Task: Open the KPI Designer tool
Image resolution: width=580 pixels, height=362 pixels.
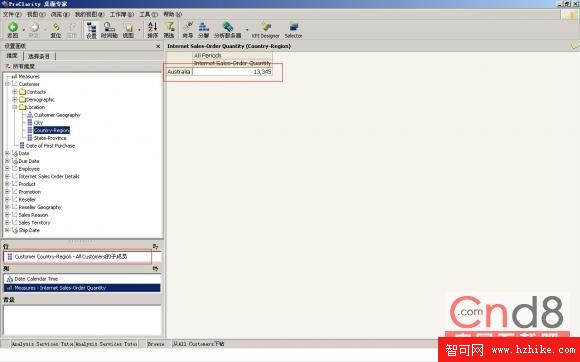Action: tap(265, 30)
